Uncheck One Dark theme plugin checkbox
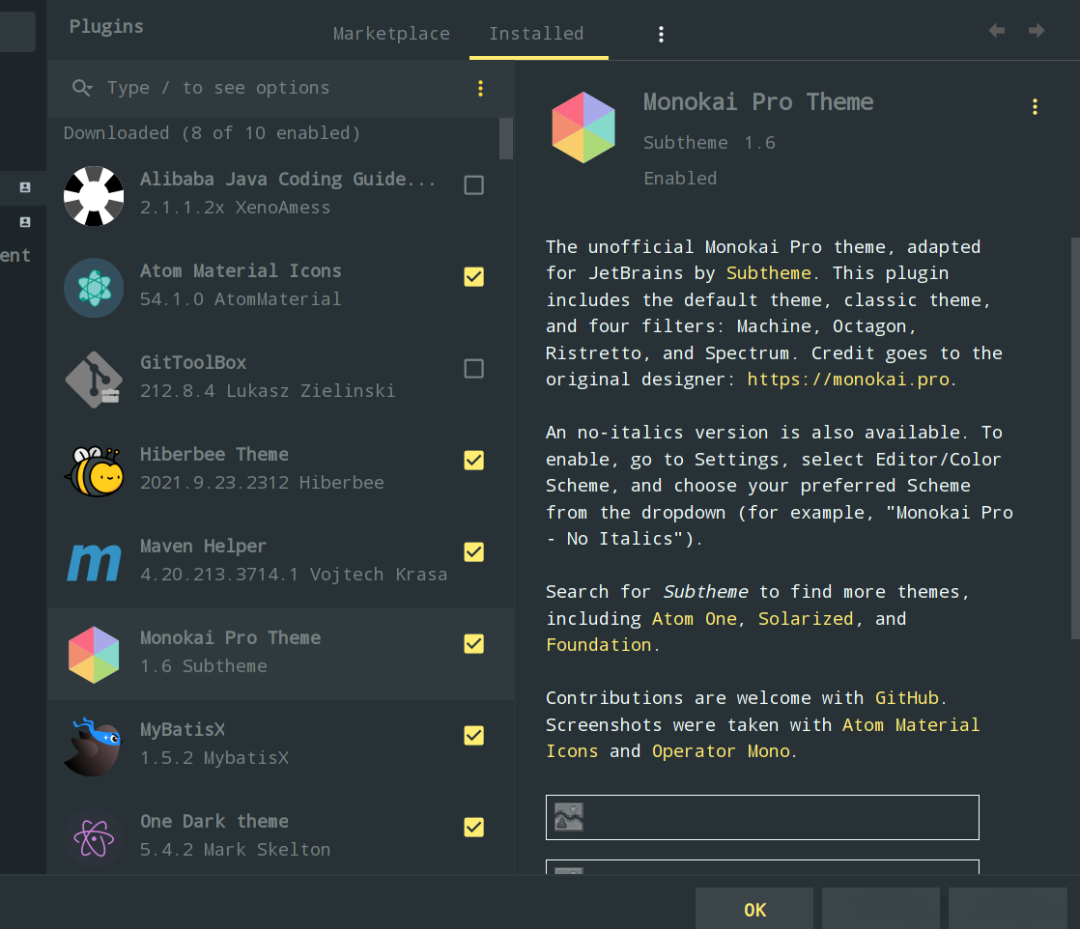 tap(474, 827)
